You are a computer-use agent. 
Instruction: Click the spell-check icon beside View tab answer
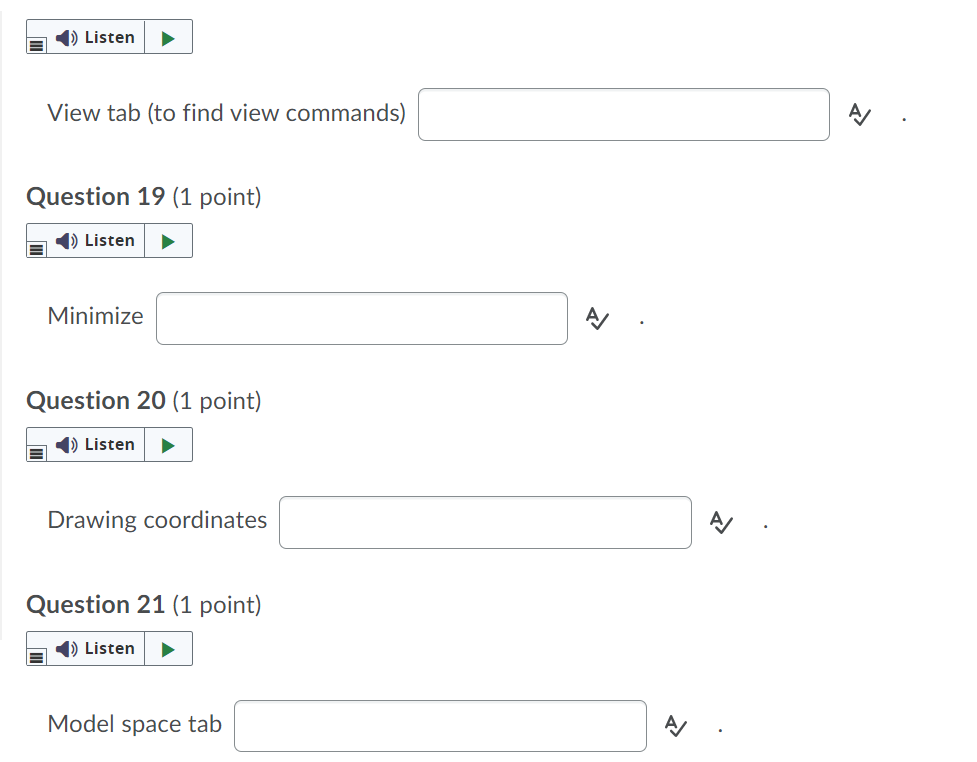(858, 114)
